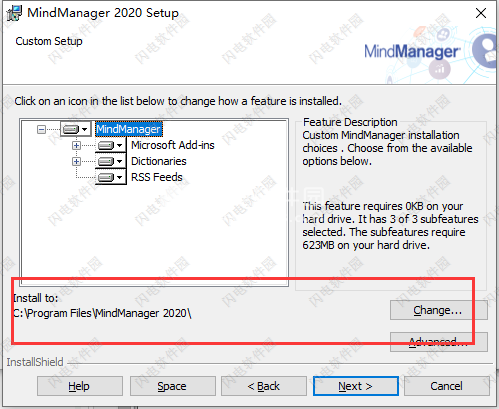Click the MindManager logo in header

click(412, 52)
